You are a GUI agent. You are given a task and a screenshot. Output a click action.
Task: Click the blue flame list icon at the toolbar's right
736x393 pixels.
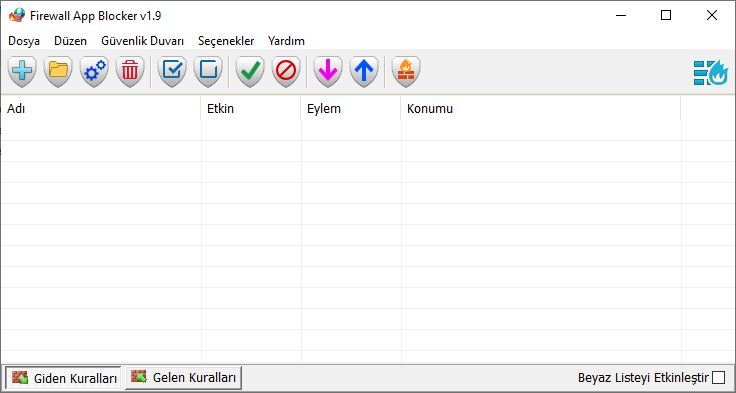pos(711,73)
